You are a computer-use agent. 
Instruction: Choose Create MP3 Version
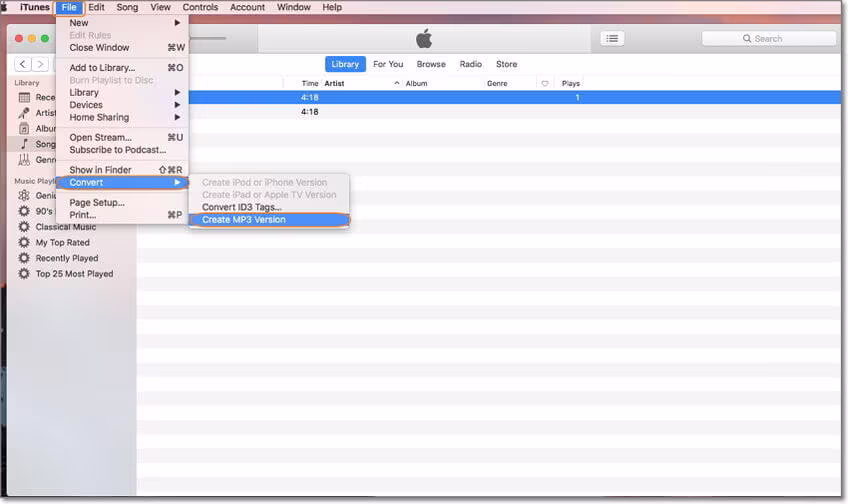269,220
